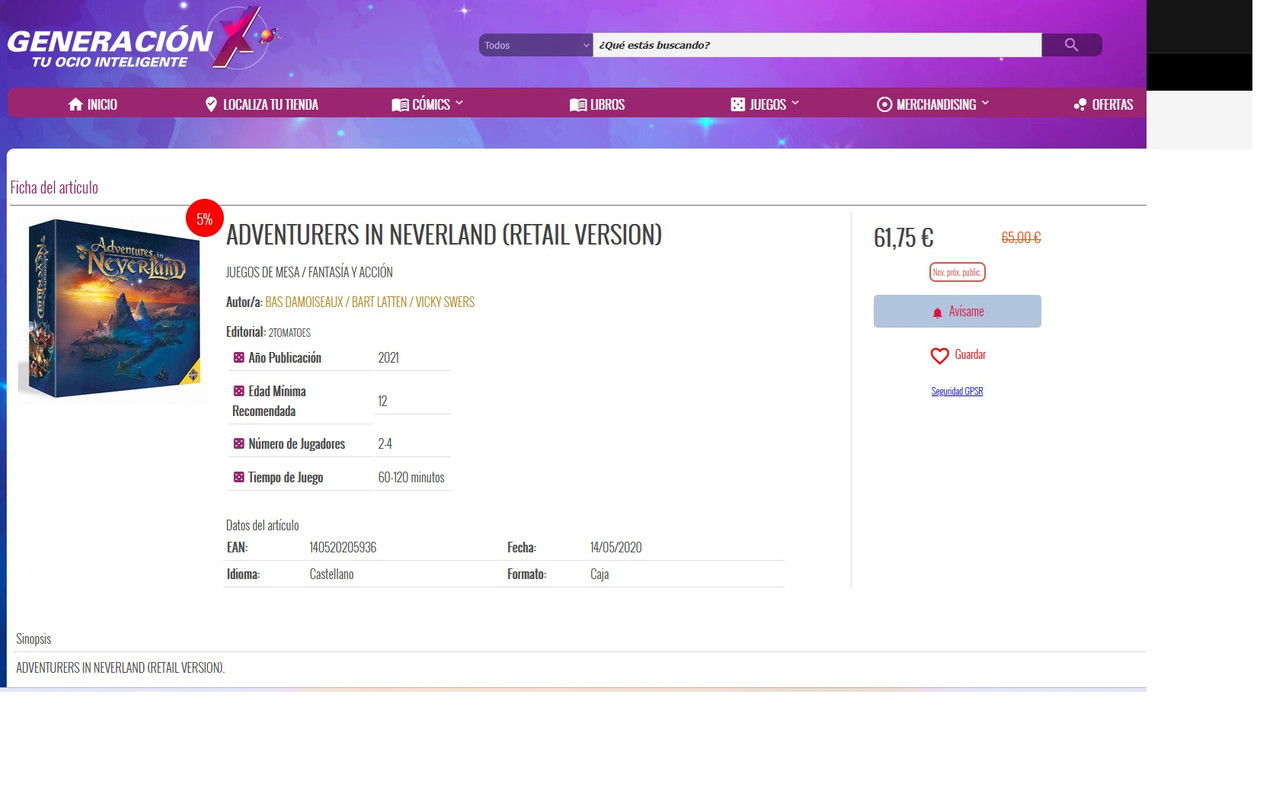1266x800 pixels.
Task: Open Localiza tu tienda menu item
Action: point(261,104)
